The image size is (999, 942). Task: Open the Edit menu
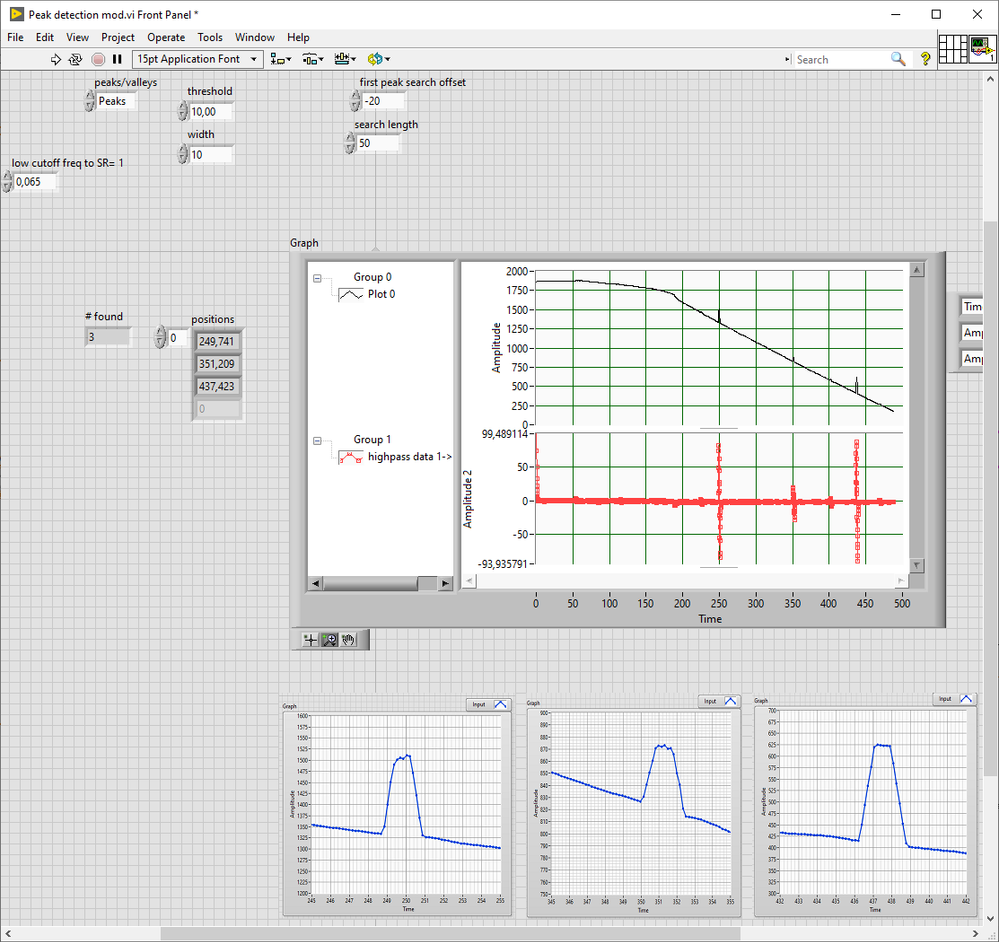45,38
